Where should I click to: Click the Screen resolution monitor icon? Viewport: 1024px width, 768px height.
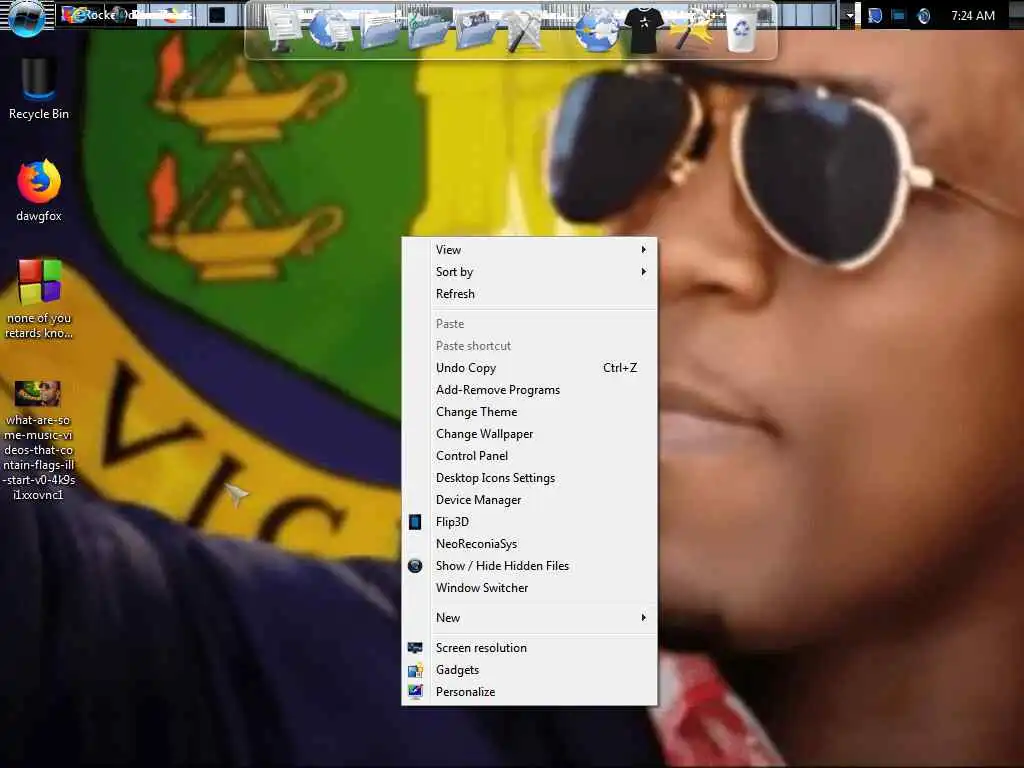click(415, 648)
